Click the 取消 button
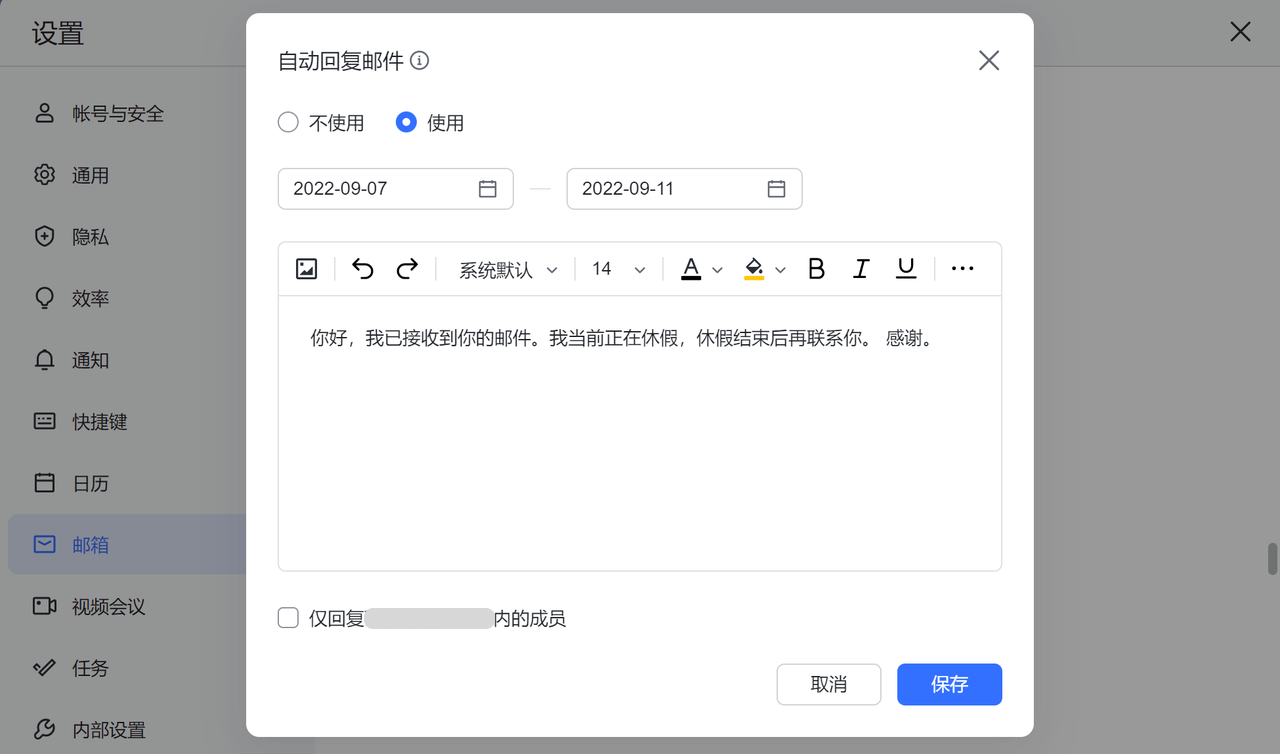1280x754 pixels. pyautogui.click(x=828, y=684)
